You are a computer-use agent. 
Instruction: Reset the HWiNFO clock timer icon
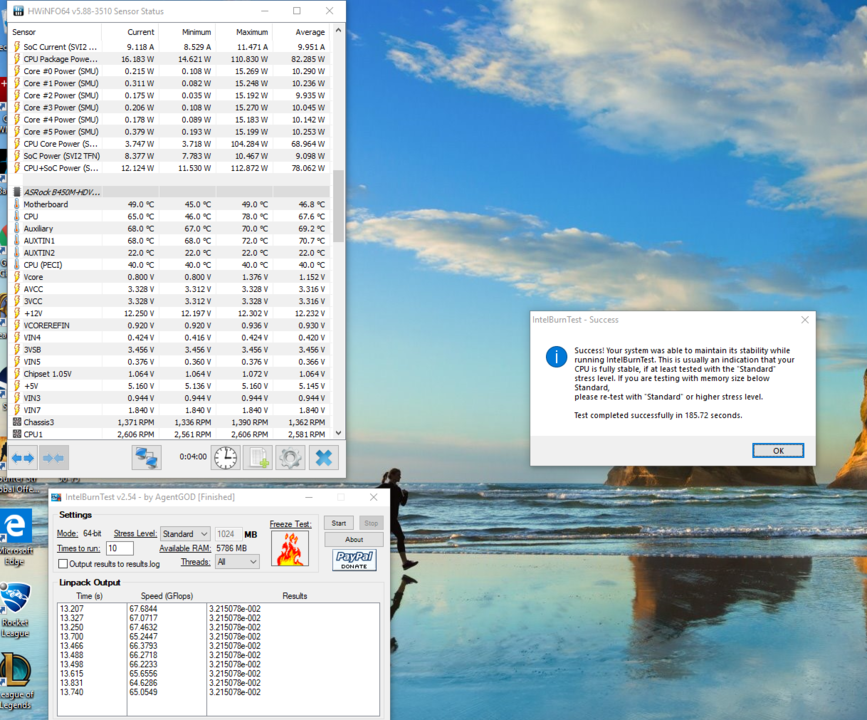click(226, 458)
